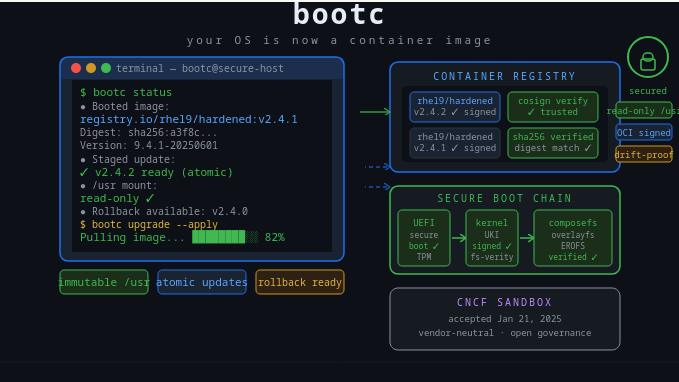Click the yellow terminal minimize dot
The image size is (679, 382).
tap(91, 68)
